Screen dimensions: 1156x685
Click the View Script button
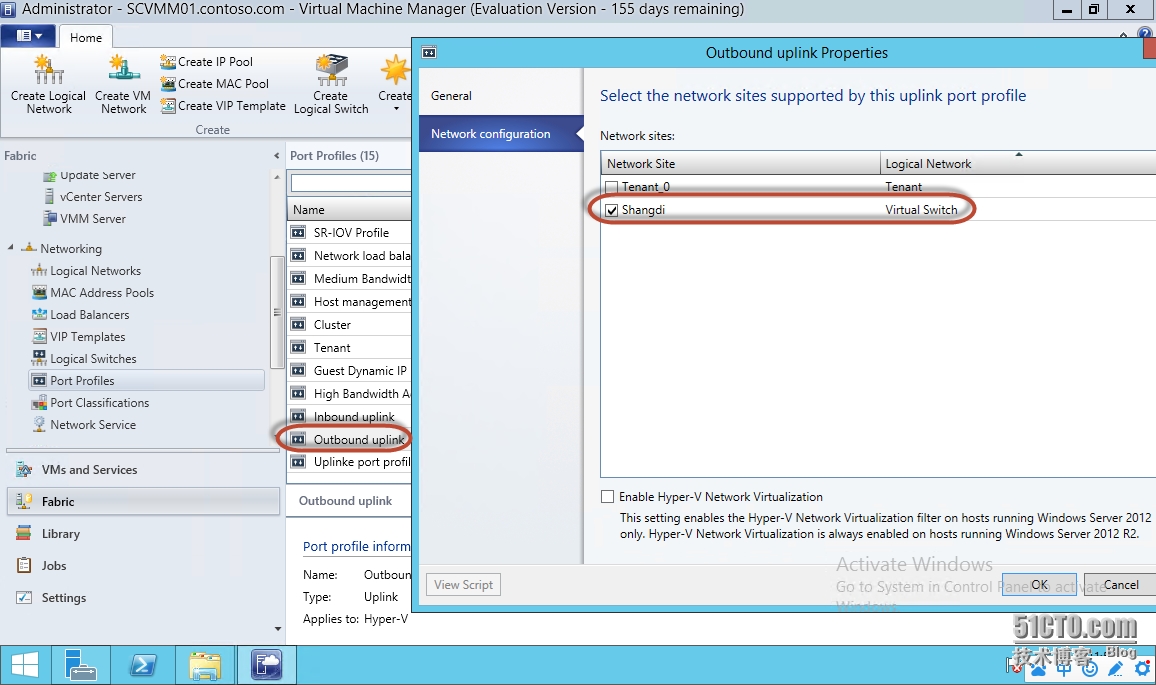463,585
